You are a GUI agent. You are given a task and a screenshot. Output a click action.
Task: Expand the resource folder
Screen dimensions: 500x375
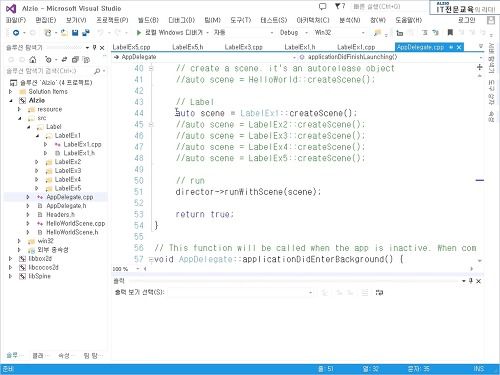point(19,109)
